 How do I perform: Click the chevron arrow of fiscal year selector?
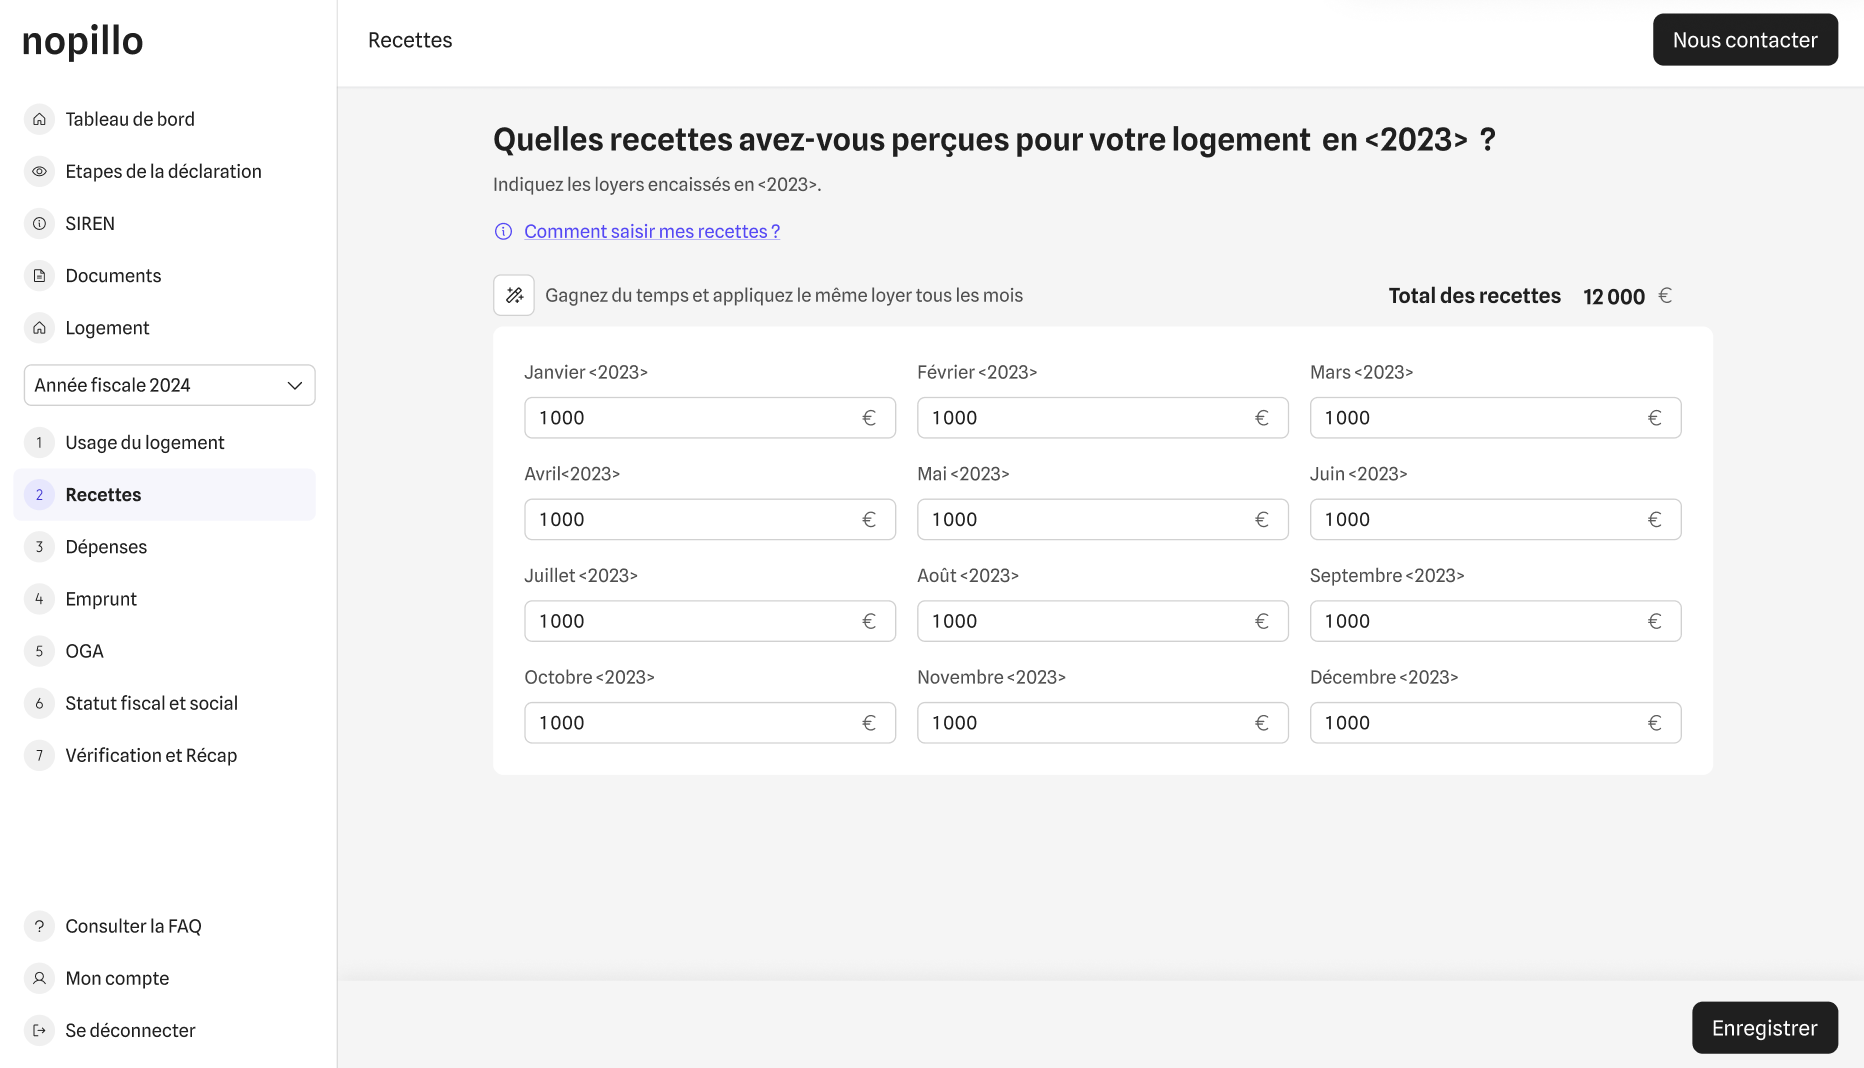tap(295, 385)
